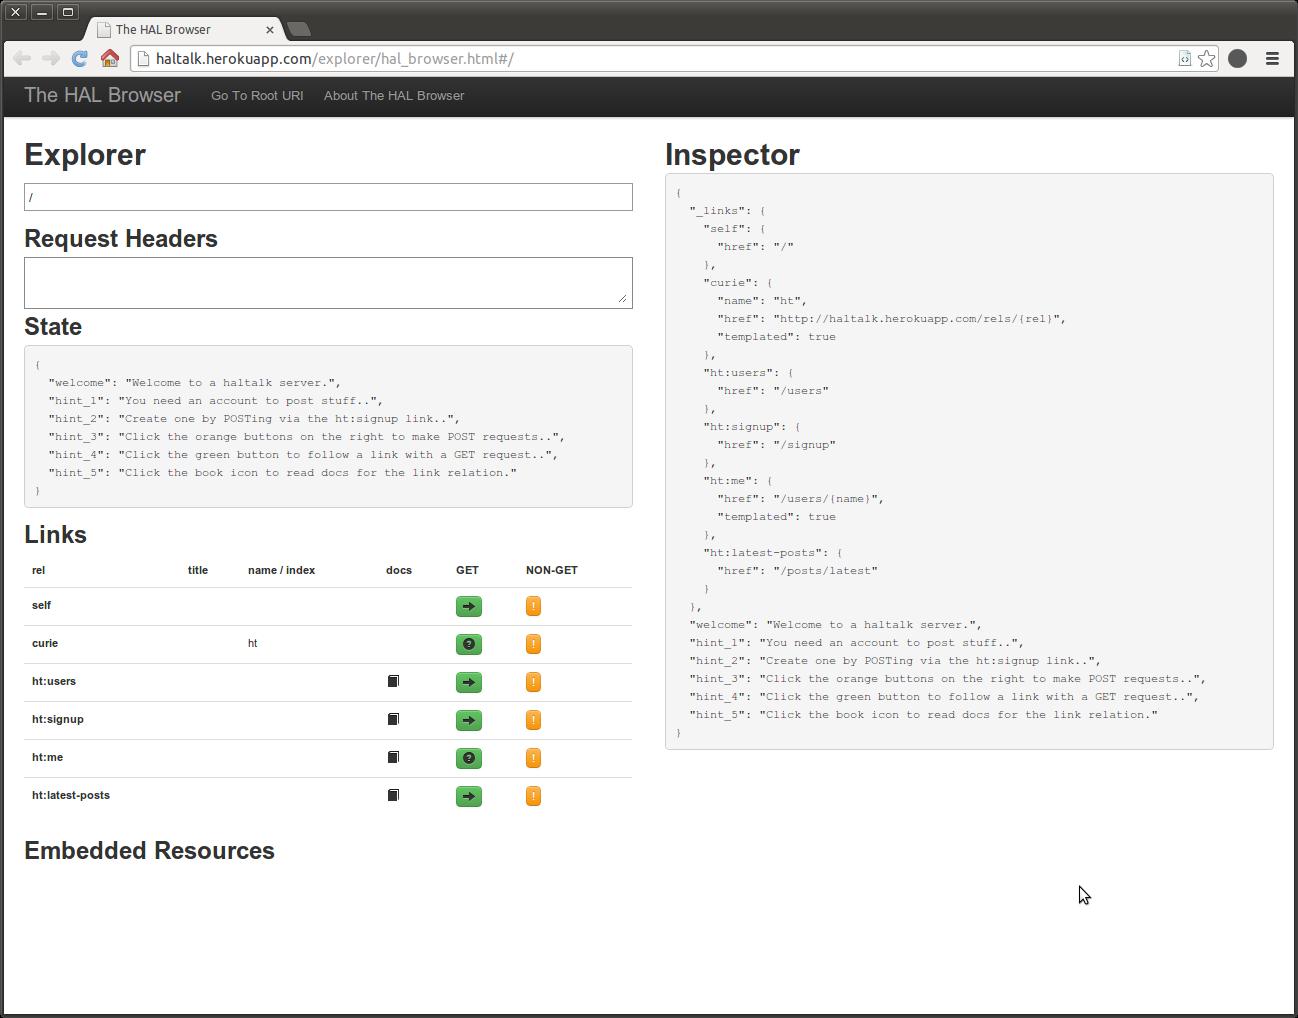Click inside the Explorer URI field
Image resolution: width=1298 pixels, height=1018 pixels.
328,197
